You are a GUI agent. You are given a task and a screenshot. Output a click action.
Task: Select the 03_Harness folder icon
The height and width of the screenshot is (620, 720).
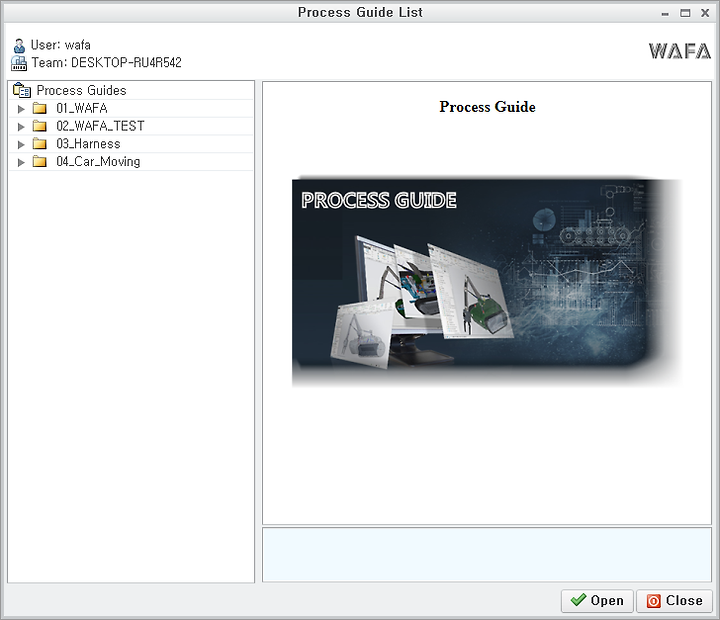(40, 144)
